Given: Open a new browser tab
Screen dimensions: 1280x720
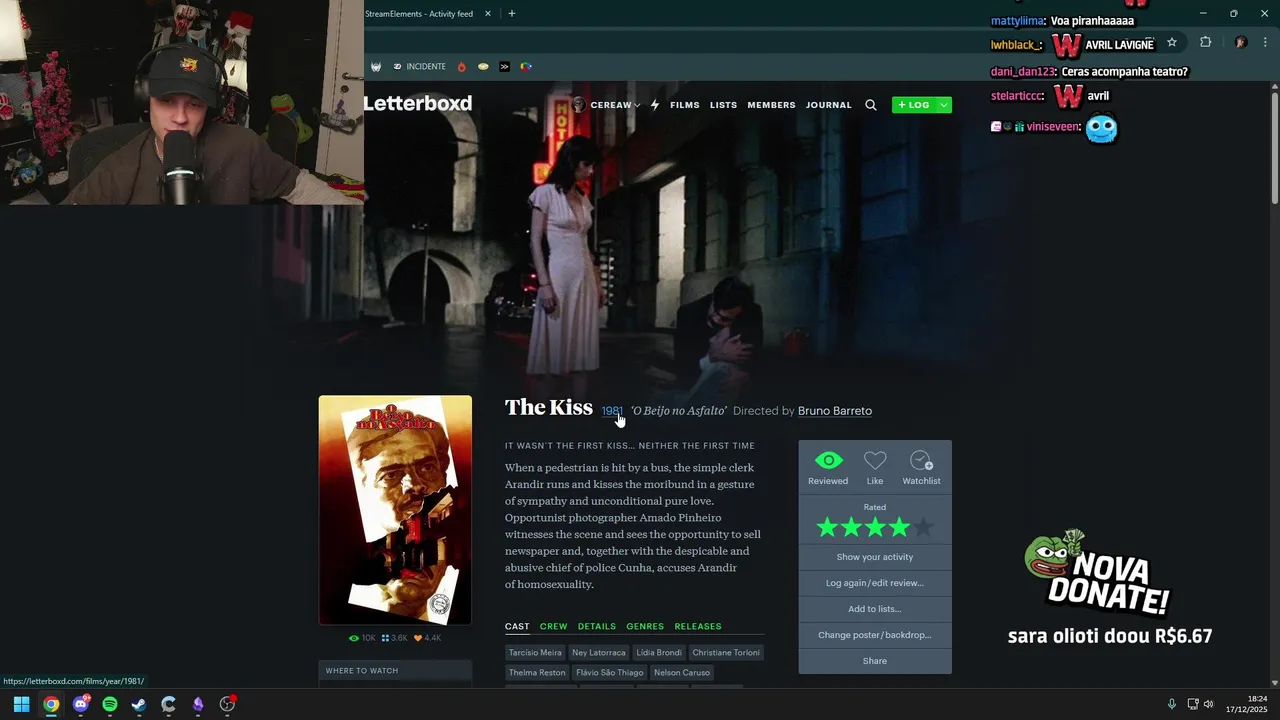Looking at the screenshot, I should (512, 14).
